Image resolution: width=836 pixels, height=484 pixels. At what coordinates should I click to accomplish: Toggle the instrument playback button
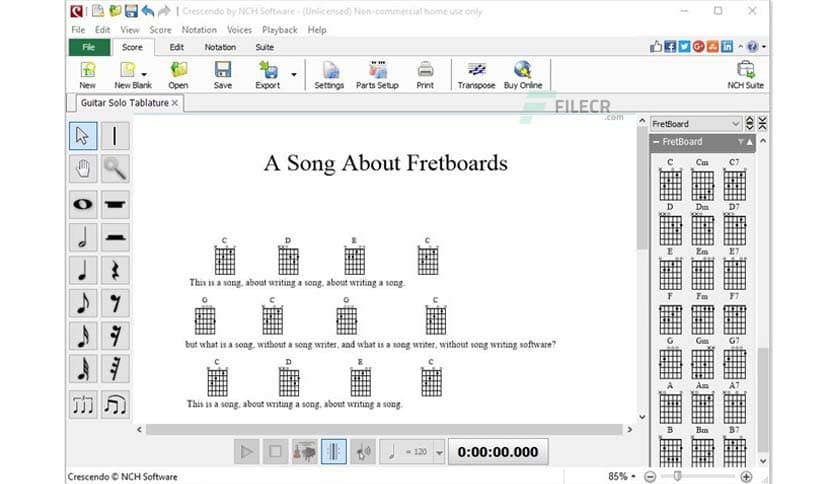point(305,452)
